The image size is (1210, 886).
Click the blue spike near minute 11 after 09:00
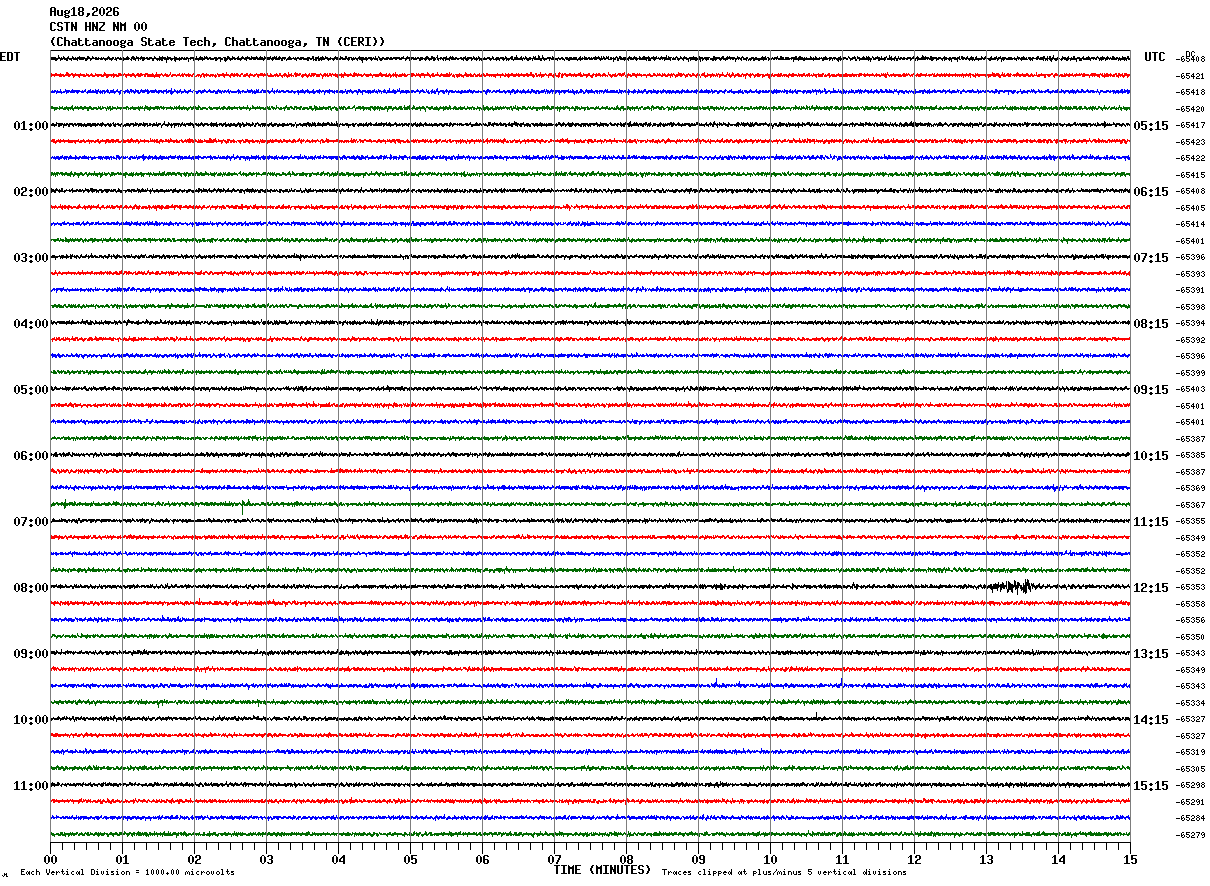(x=841, y=682)
